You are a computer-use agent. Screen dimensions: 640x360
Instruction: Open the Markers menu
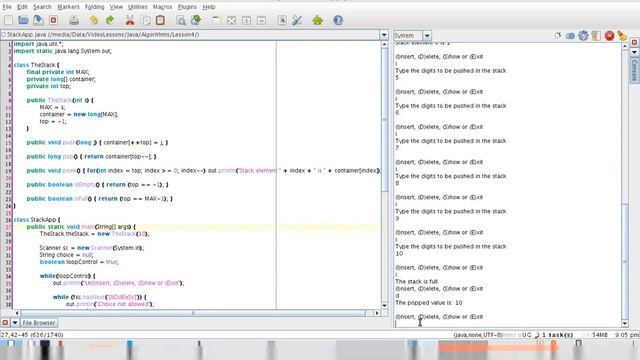[68, 7]
